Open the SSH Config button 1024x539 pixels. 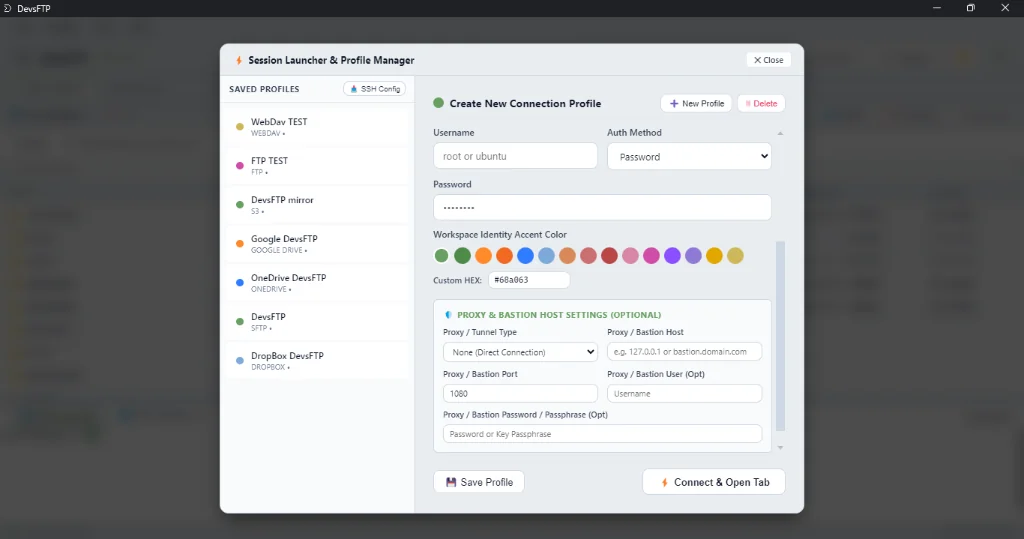tap(375, 89)
